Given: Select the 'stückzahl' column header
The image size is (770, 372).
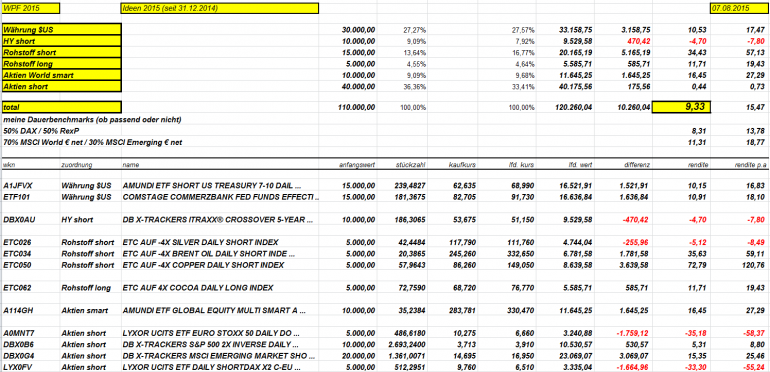Looking at the screenshot, I should 413,165.
